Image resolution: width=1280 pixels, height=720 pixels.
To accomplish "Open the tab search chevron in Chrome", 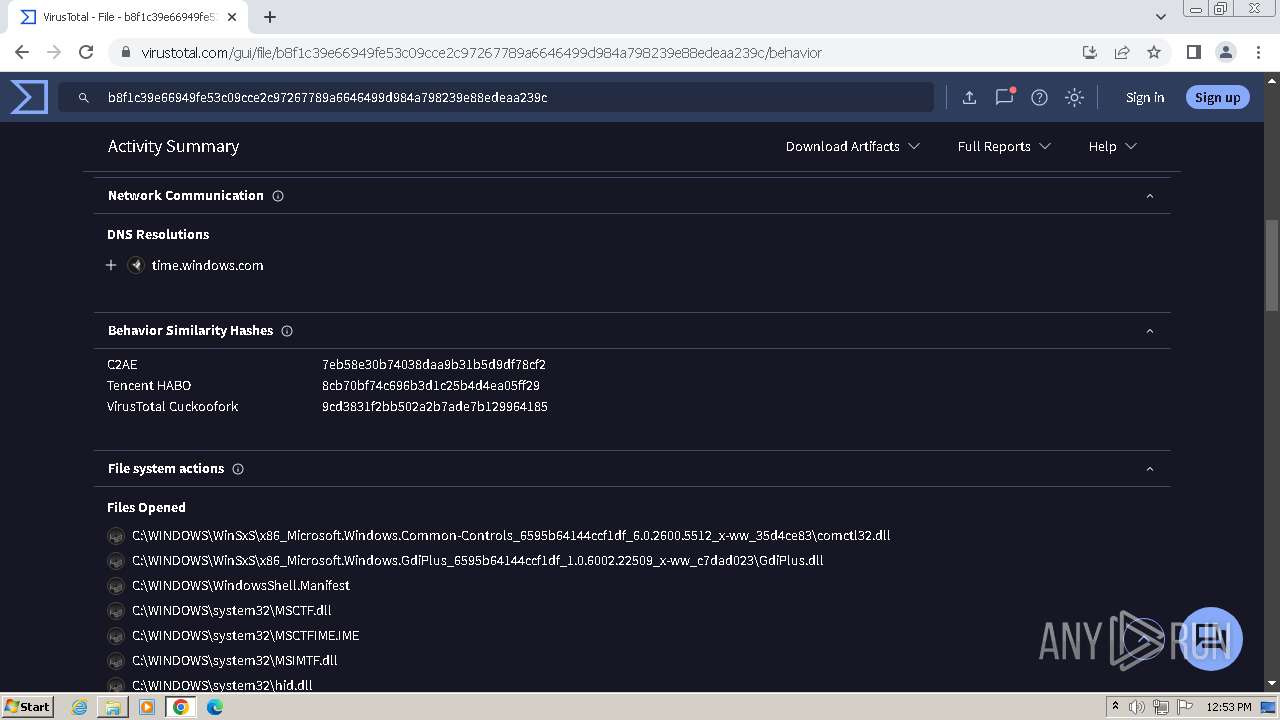I will point(1160,17).
